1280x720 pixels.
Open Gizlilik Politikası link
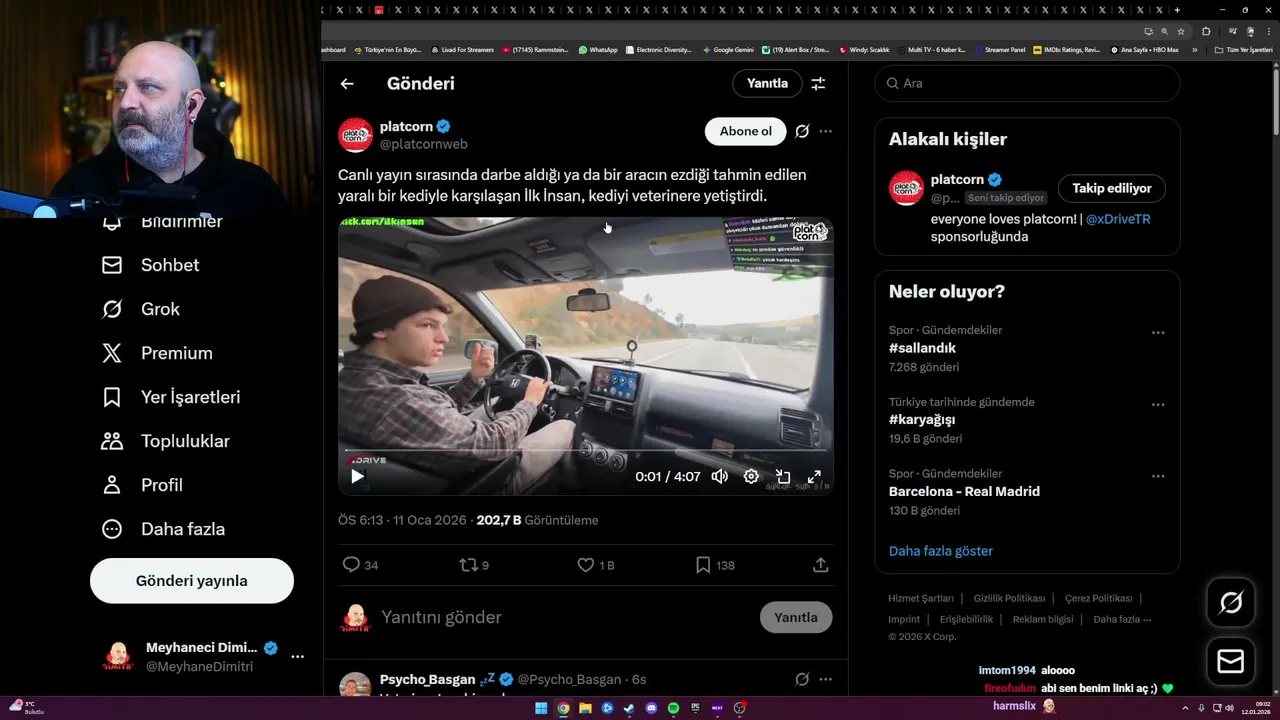pos(1009,598)
